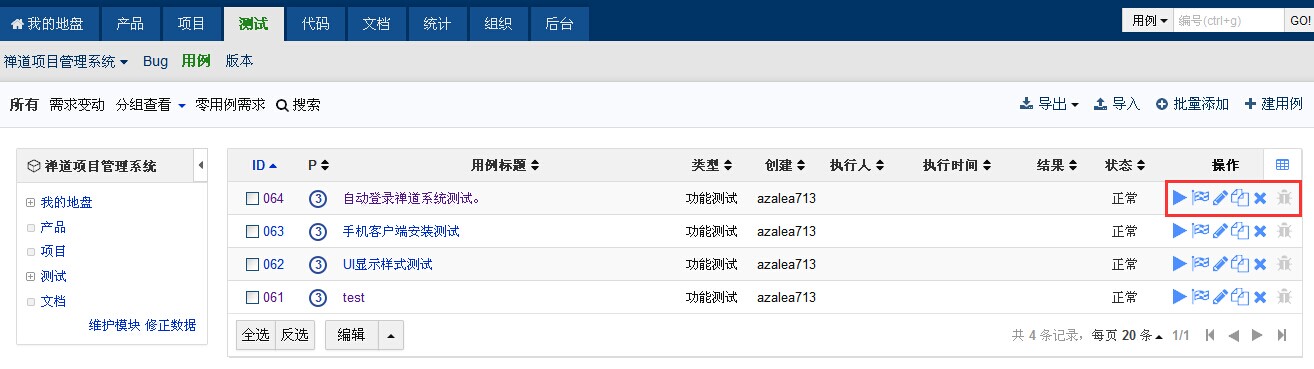Delete case 064 with the X icon
Screen dimensions: 1314x369
1260,198
